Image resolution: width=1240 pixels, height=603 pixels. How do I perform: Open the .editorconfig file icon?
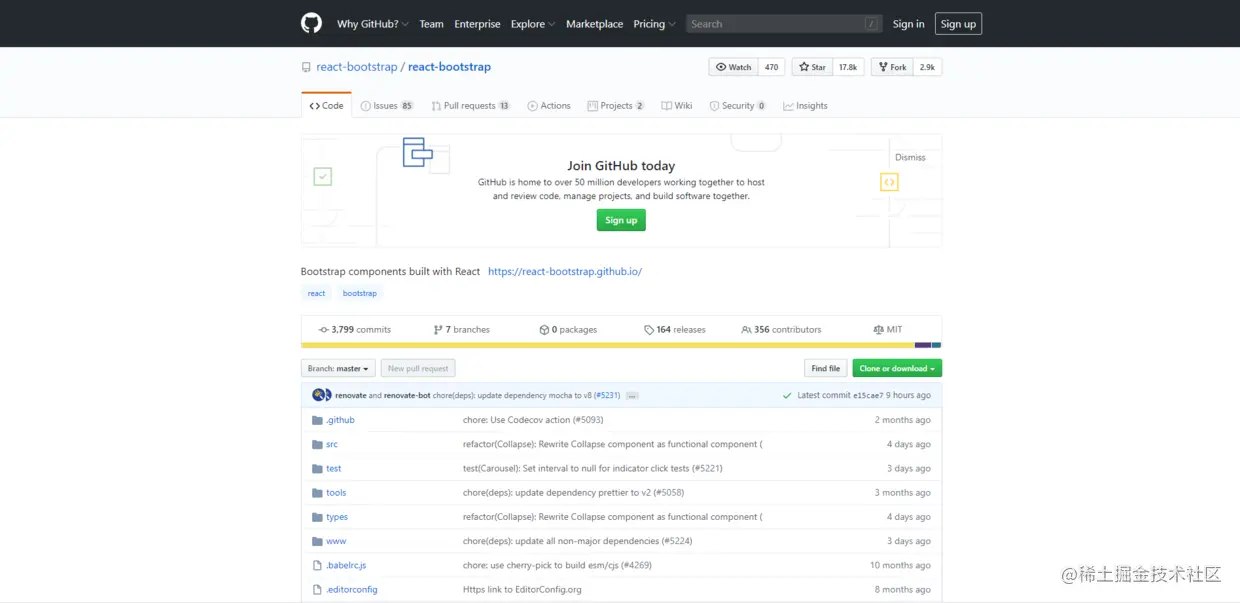coord(317,590)
